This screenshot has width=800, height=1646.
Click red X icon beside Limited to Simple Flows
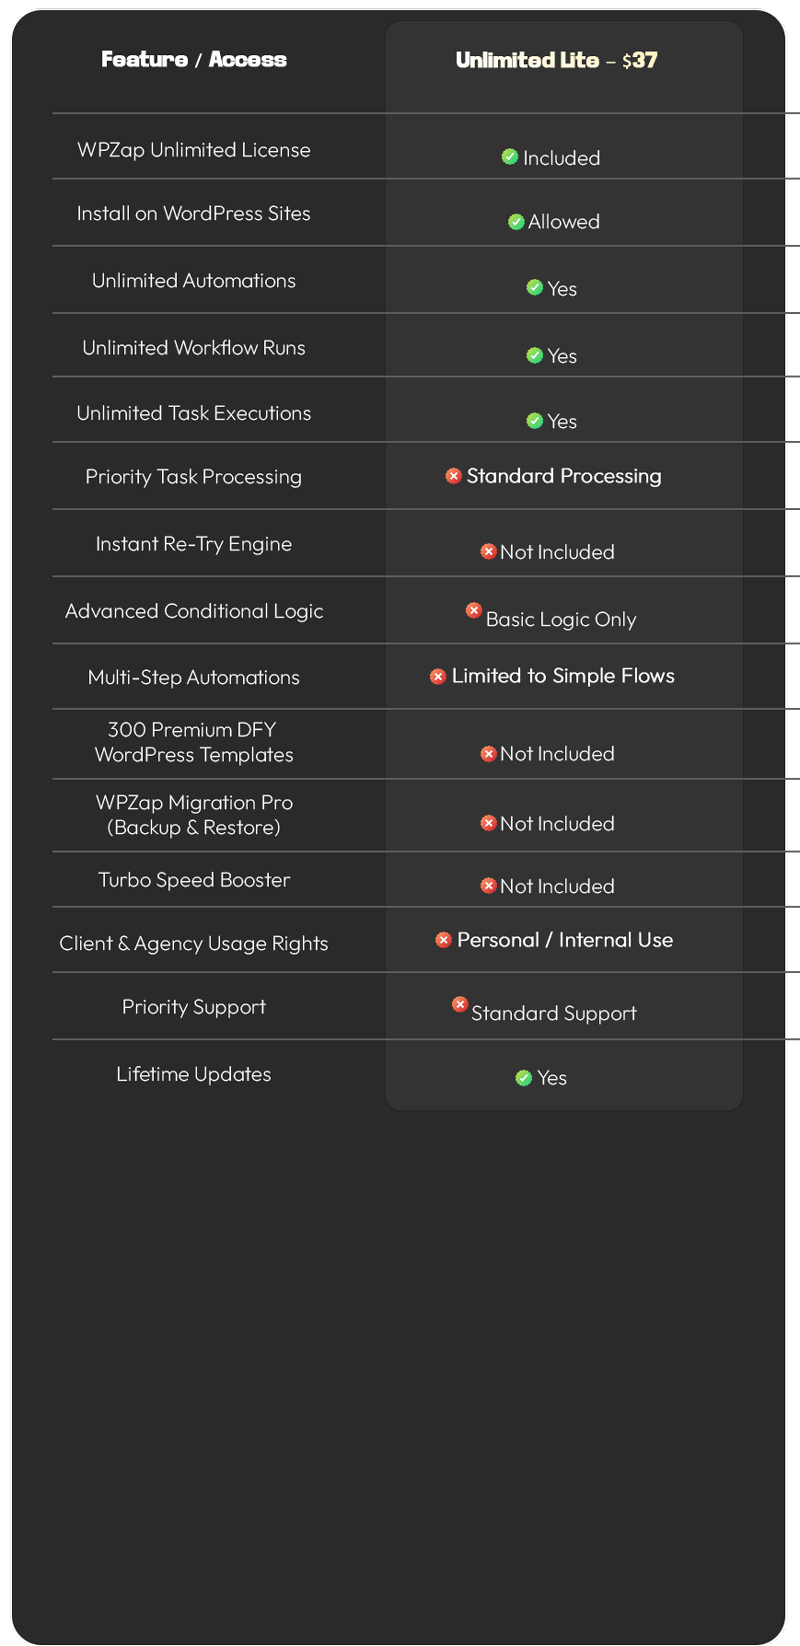coord(438,677)
